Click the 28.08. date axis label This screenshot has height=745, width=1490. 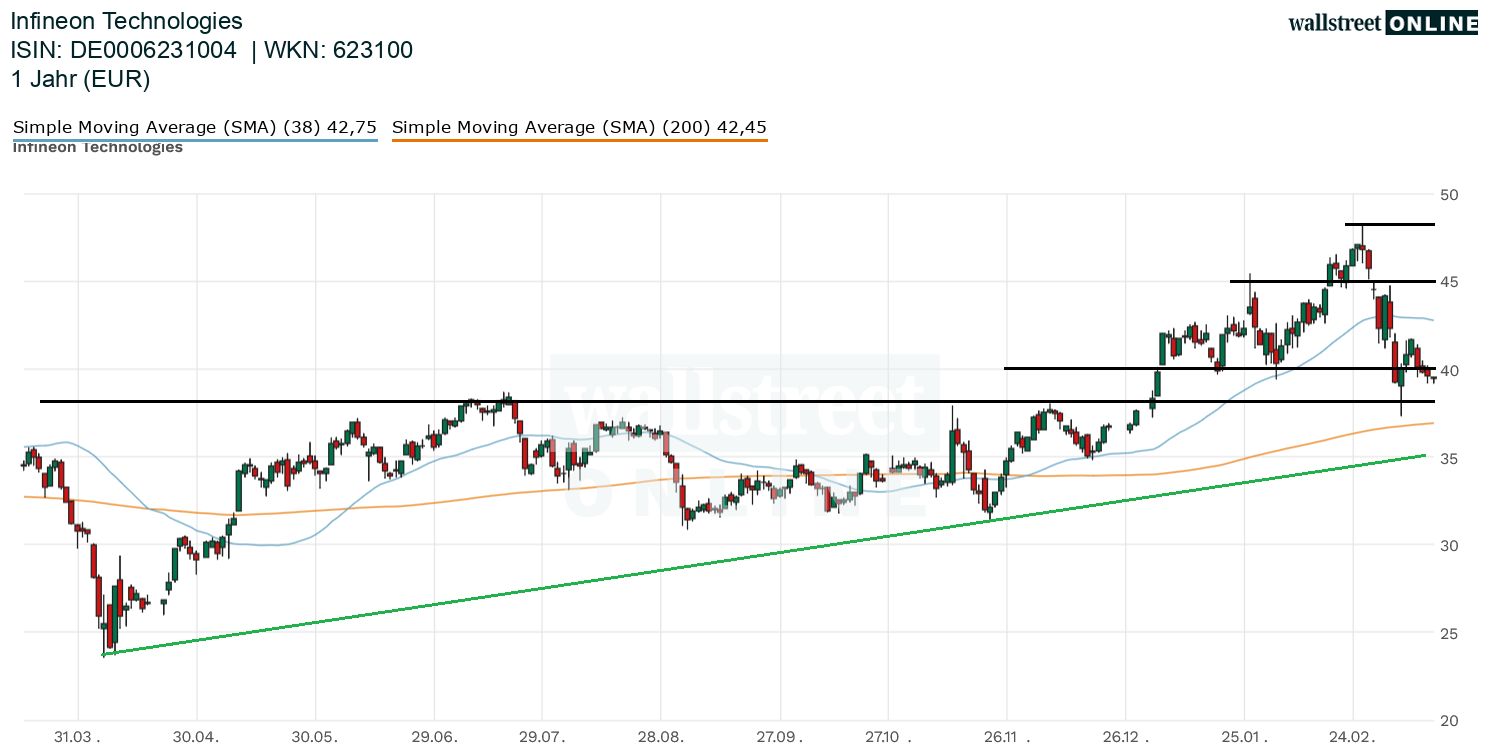660,736
